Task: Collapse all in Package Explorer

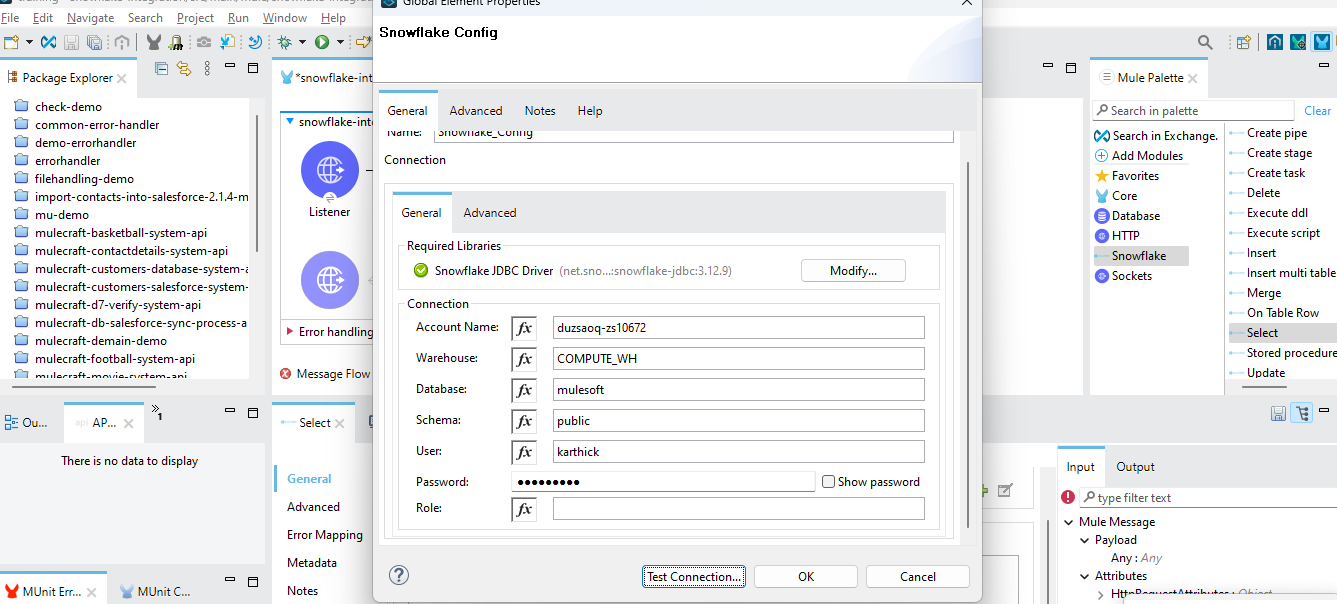Action: [x=162, y=68]
